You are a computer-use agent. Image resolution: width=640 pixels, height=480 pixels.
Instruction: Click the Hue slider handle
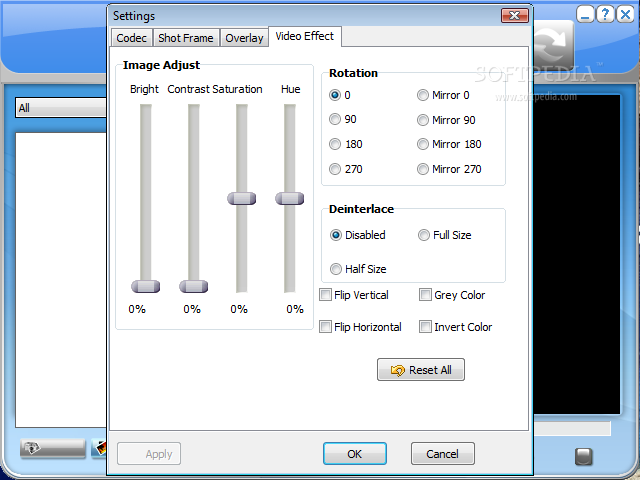point(290,199)
